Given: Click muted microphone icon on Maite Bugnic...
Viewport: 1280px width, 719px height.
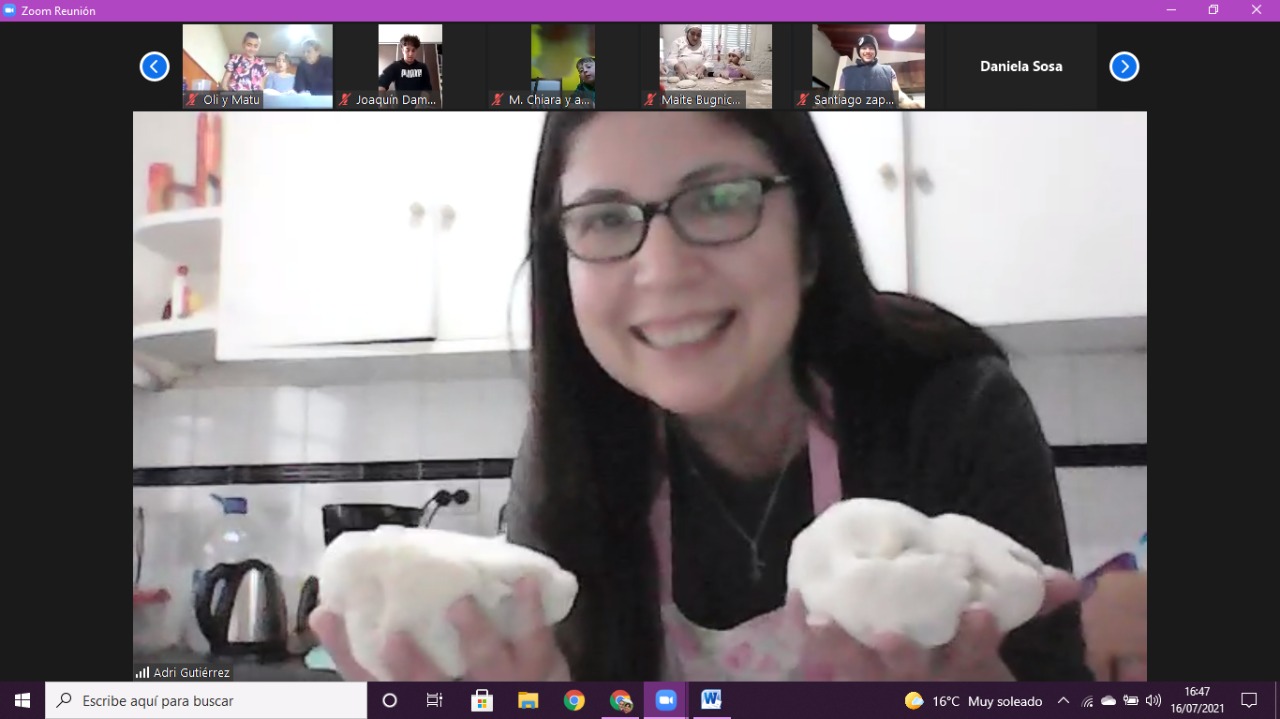Looking at the screenshot, I should 650,100.
